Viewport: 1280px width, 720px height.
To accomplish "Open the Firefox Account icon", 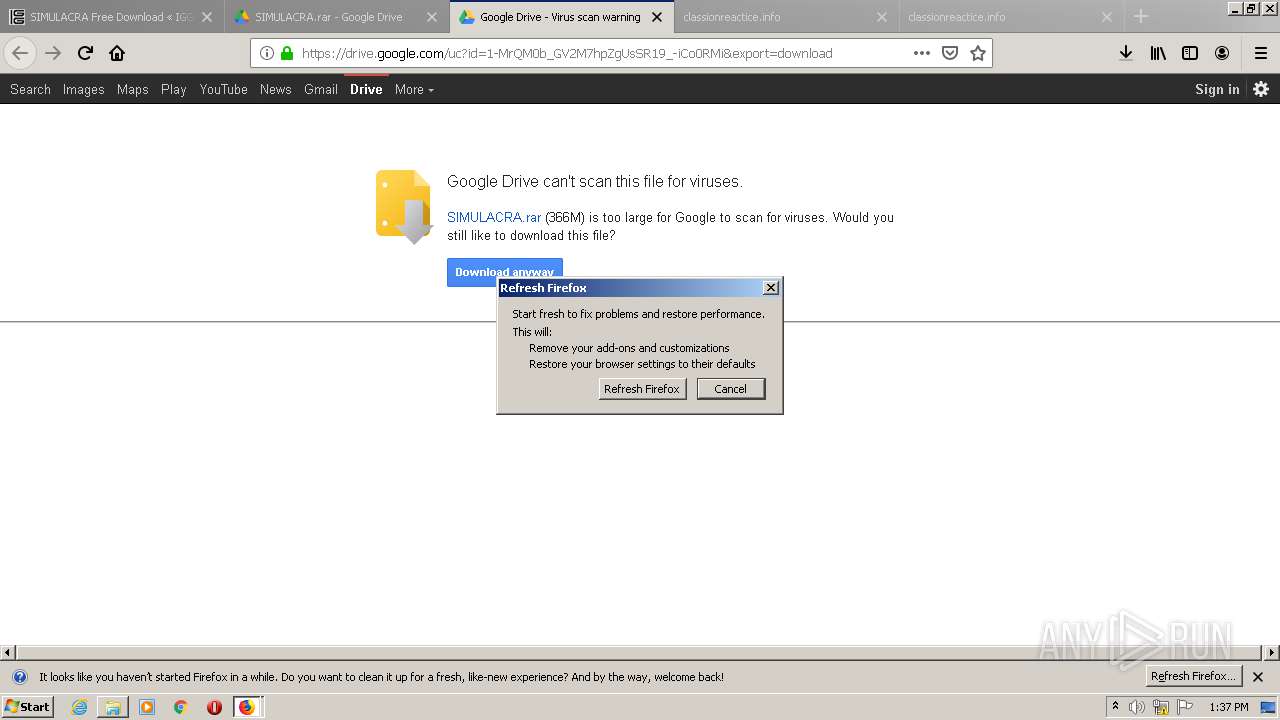I will (1222, 53).
